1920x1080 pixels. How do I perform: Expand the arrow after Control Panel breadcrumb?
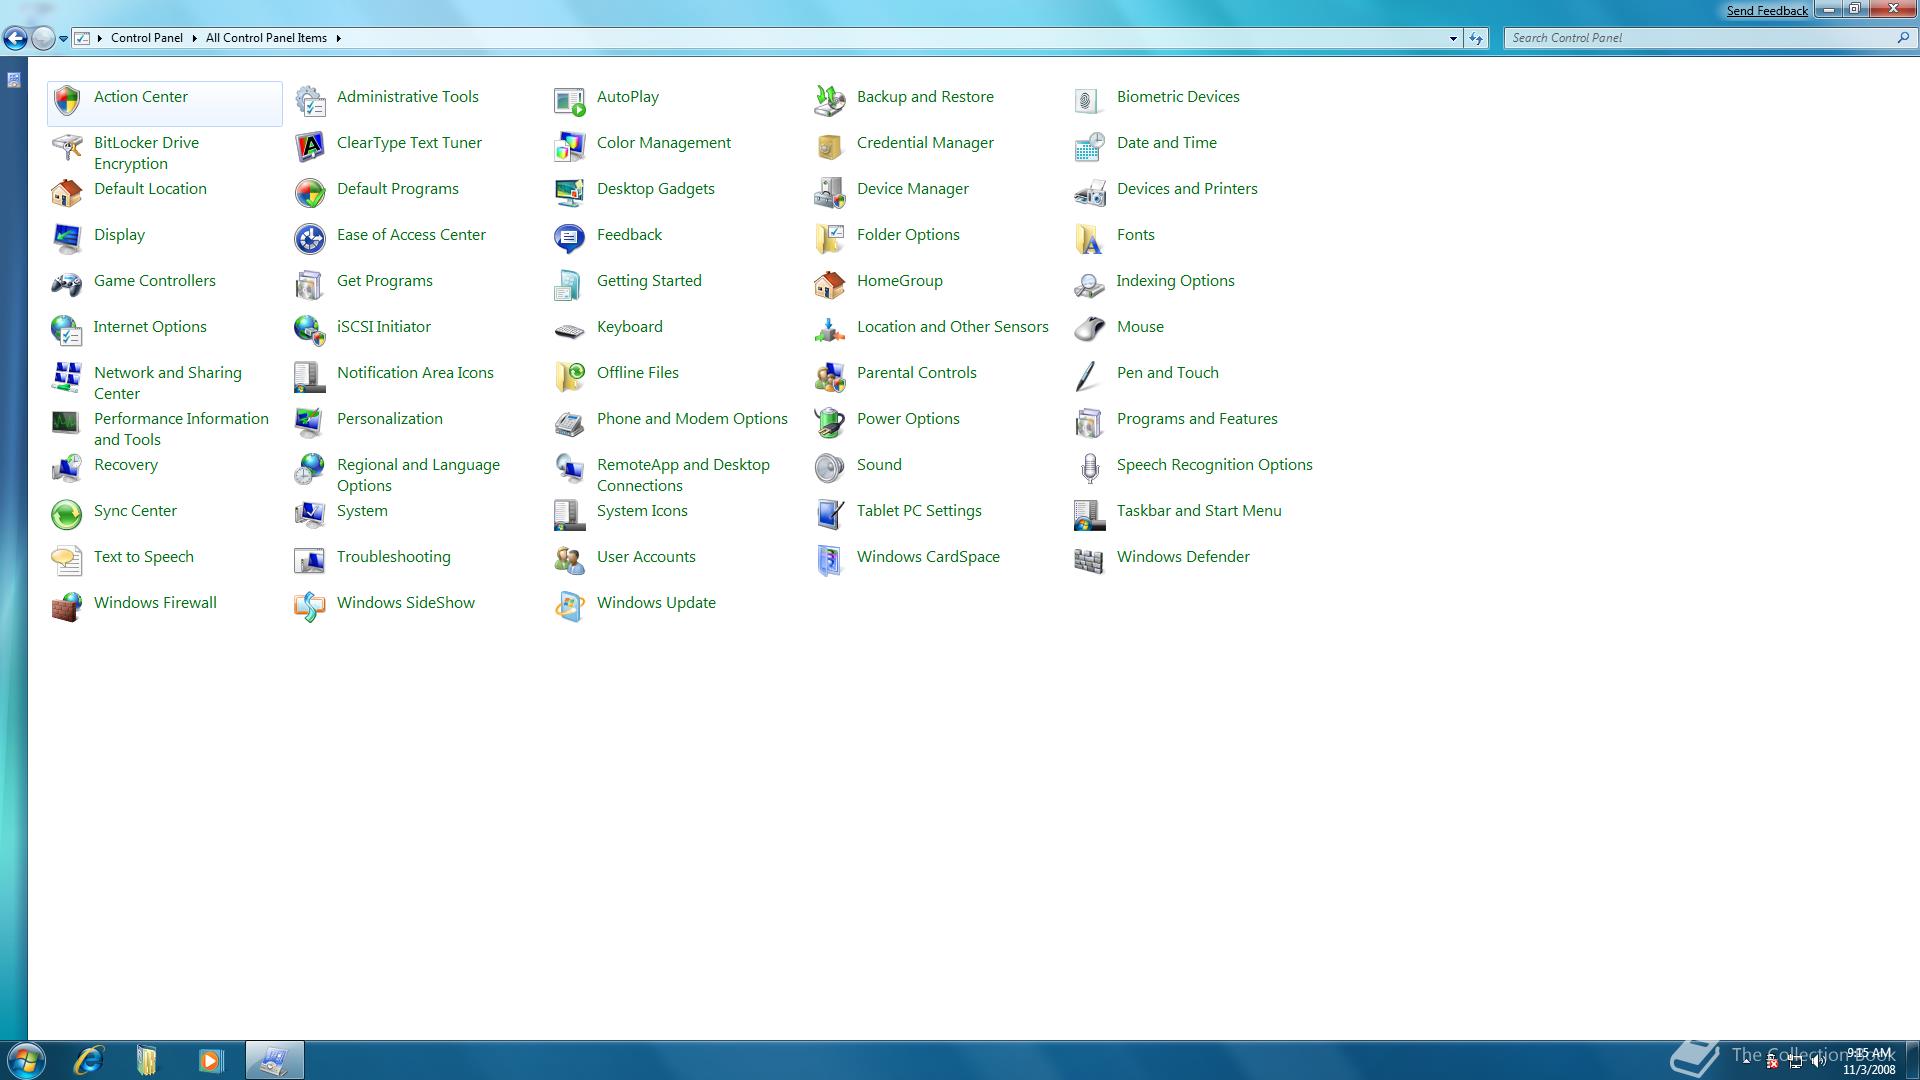click(x=194, y=38)
